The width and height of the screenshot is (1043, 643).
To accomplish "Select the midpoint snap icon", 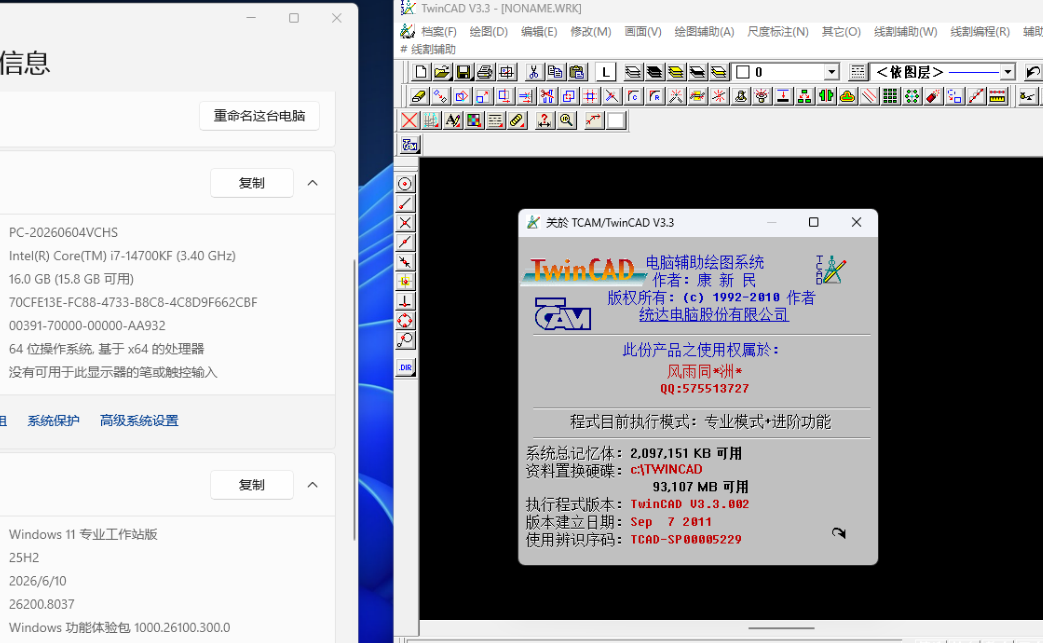I will coord(405,242).
